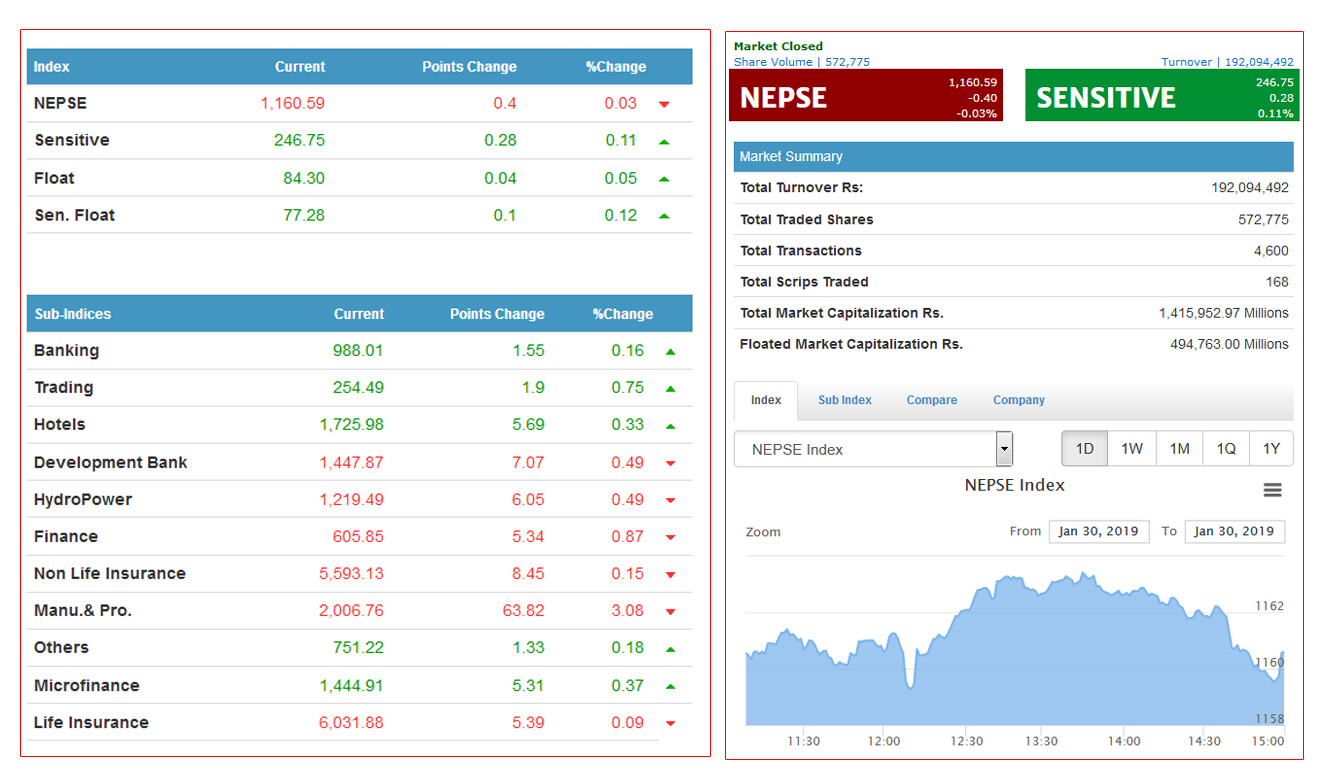Click the up arrow in Sen. Float row
Viewport: 1329px width, 774px height.
click(x=664, y=216)
